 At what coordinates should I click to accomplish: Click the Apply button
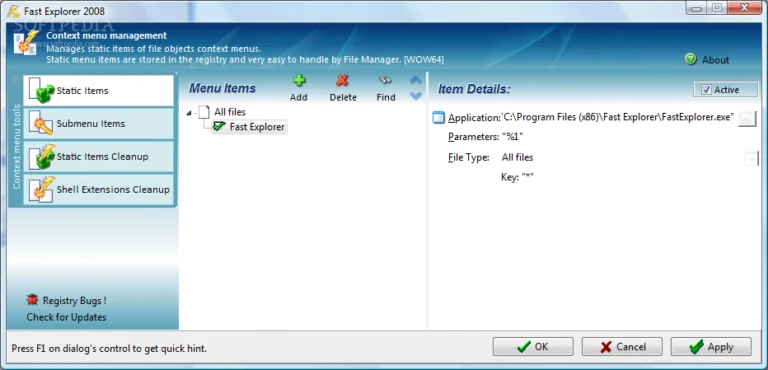pos(711,347)
